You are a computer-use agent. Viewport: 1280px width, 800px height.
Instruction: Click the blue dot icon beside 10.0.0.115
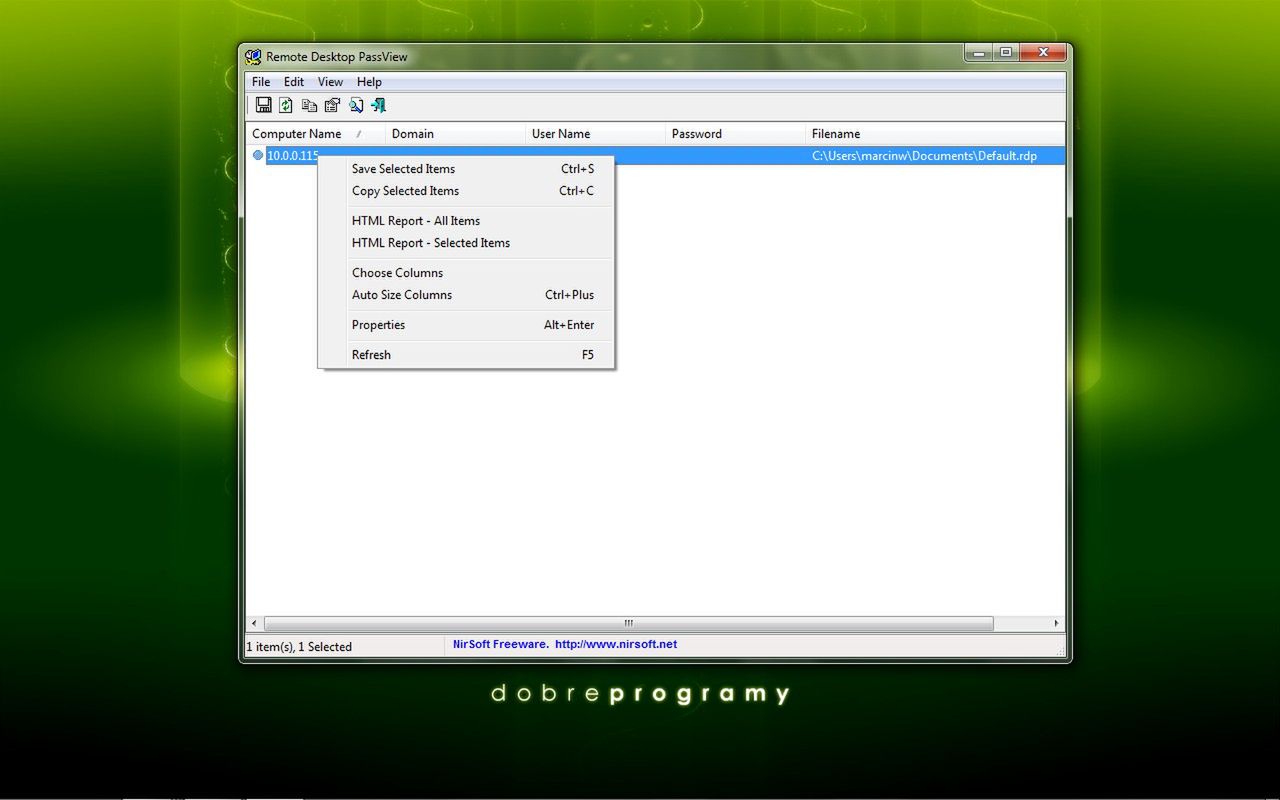[258, 155]
